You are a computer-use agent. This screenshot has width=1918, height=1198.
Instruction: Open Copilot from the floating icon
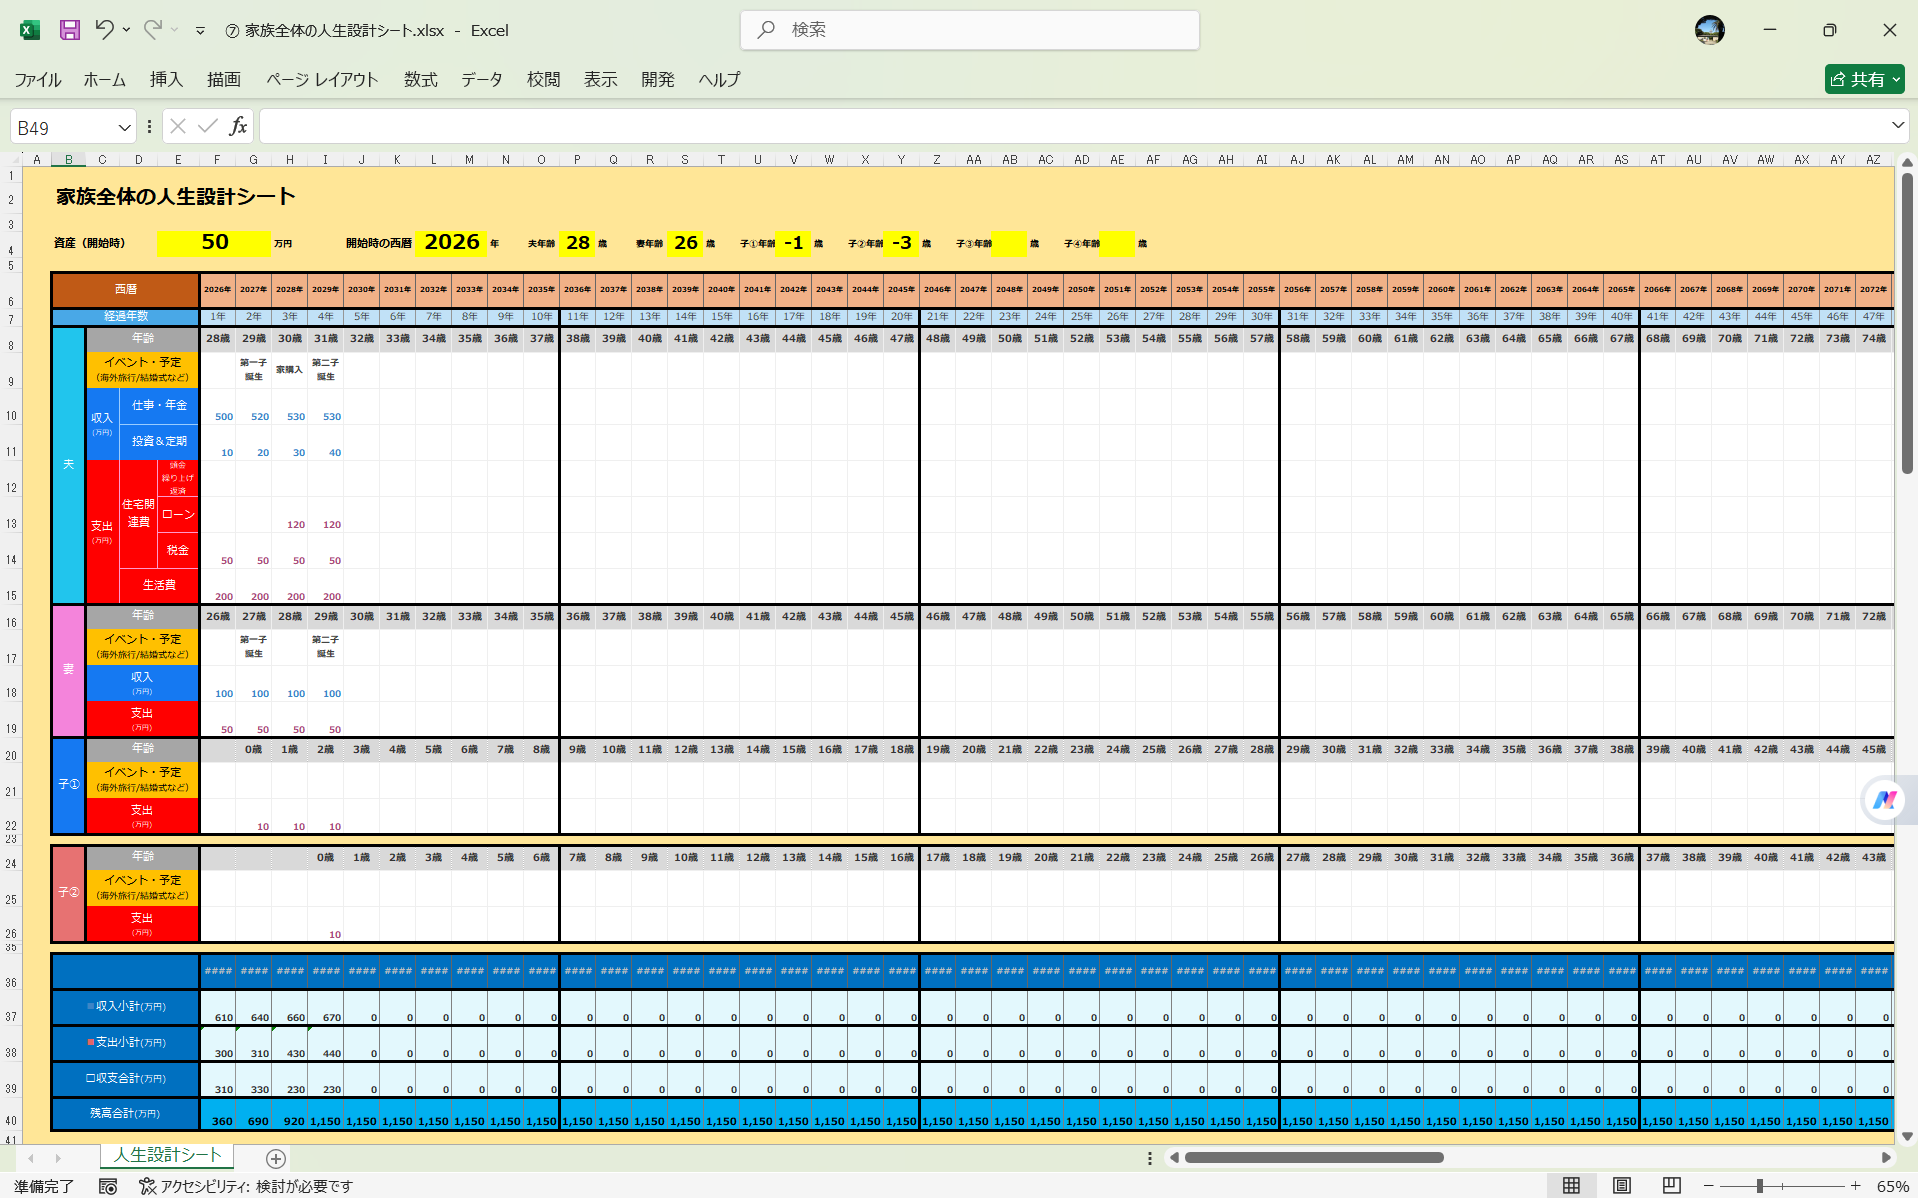(x=1884, y=800)
